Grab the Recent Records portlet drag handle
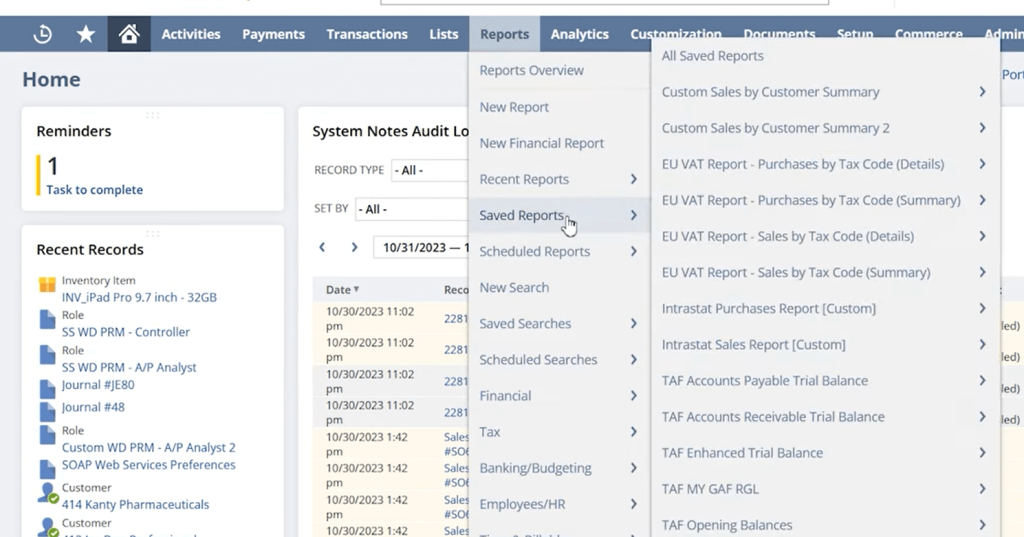Screen dimensions: 1024x537 click(153, 233)
